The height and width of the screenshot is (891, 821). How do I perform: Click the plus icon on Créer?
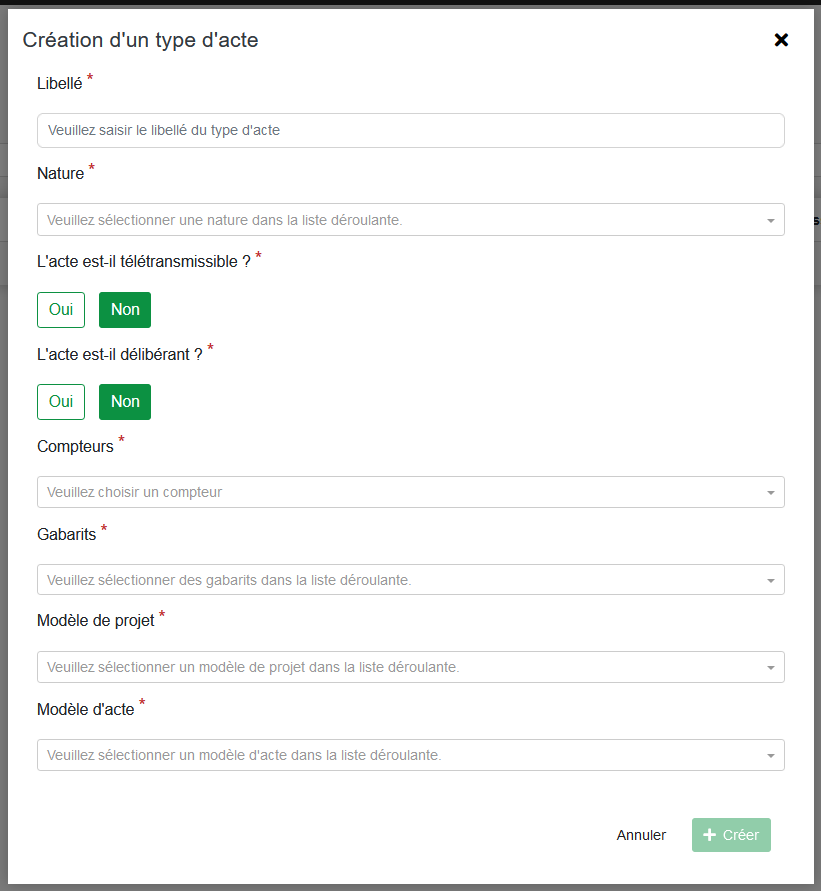point(710,835)
